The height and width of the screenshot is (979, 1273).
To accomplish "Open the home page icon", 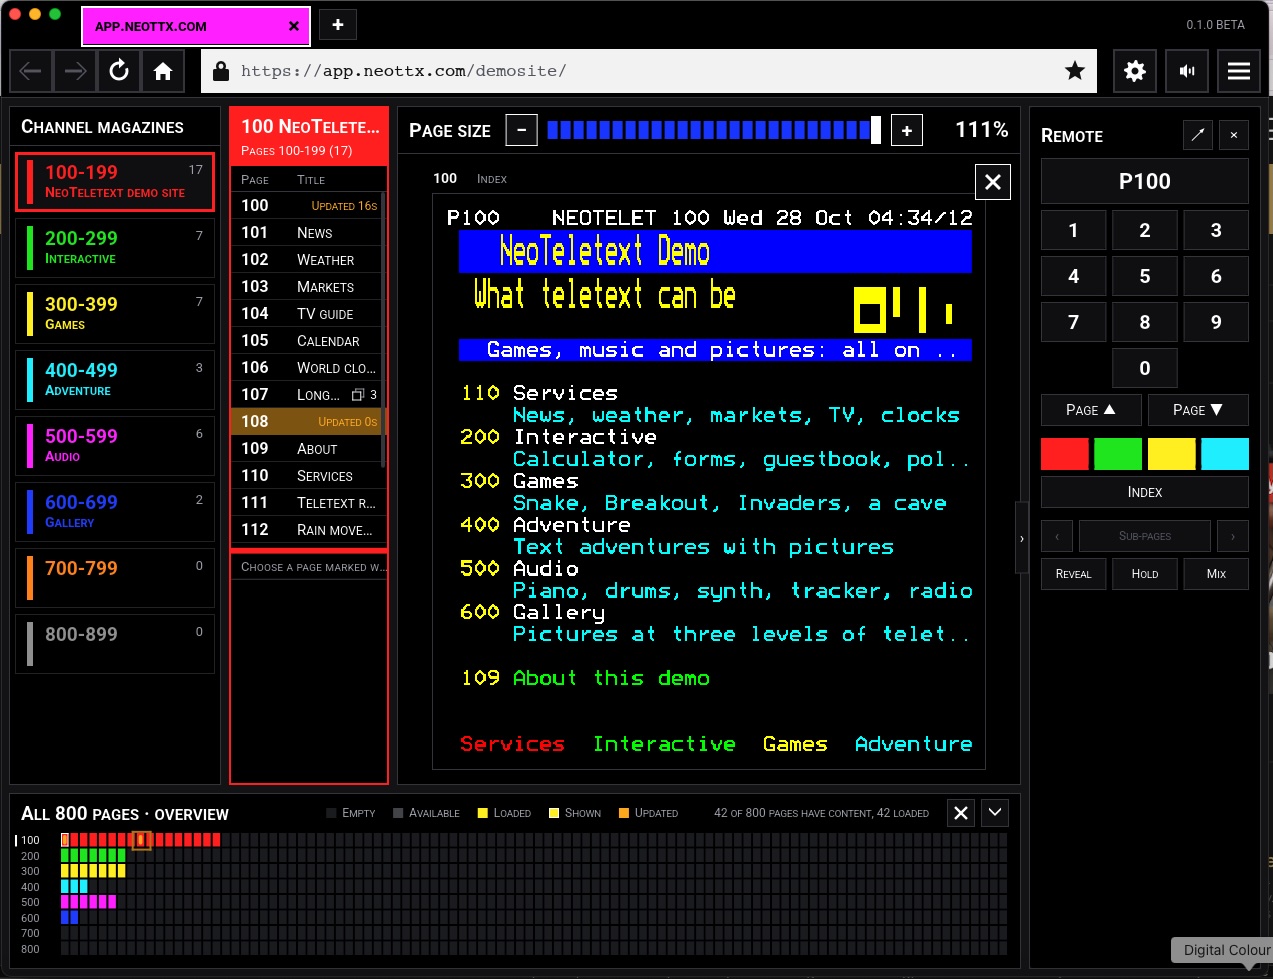I will (x=163, y=71).
